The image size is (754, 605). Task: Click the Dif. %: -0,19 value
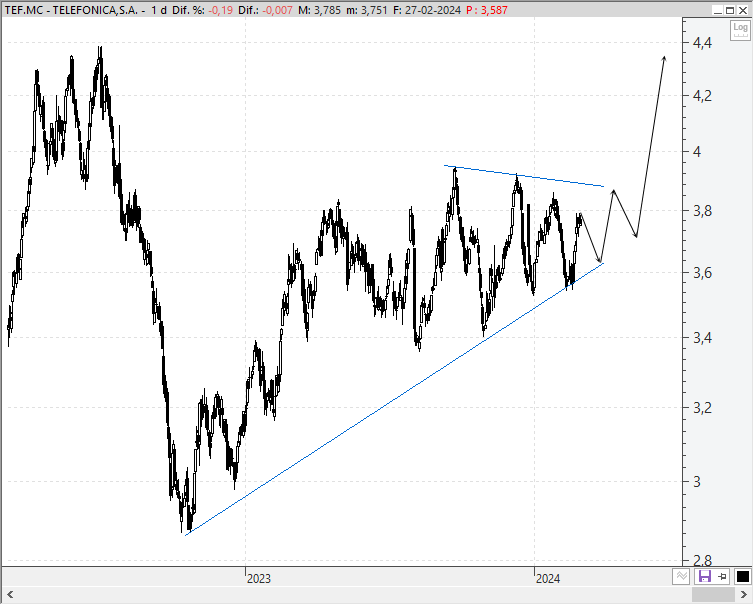202,10
